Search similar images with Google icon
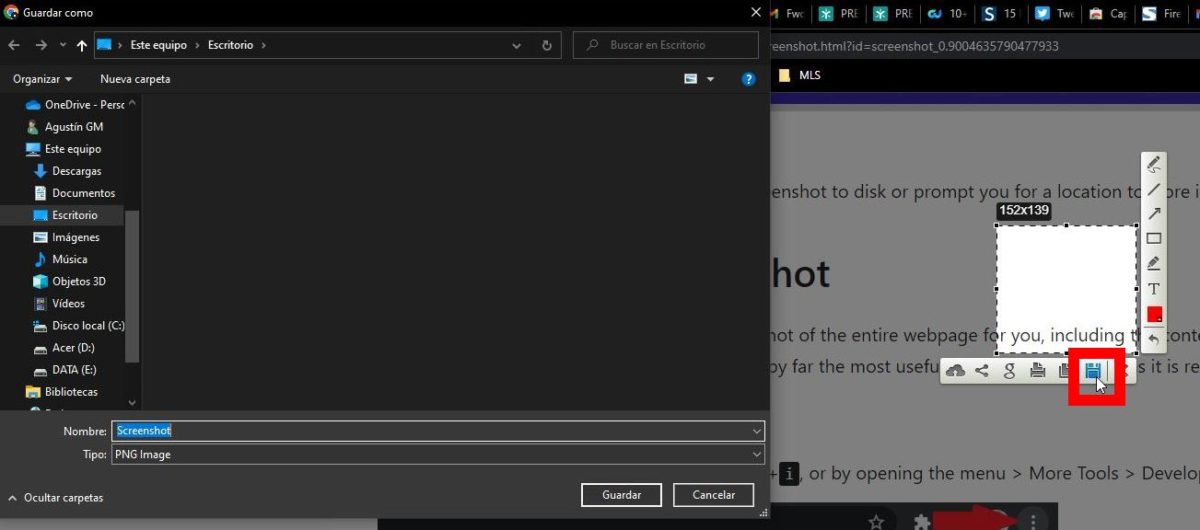This screenshot has width=1200, height=530. click(x=1010, y=371)
